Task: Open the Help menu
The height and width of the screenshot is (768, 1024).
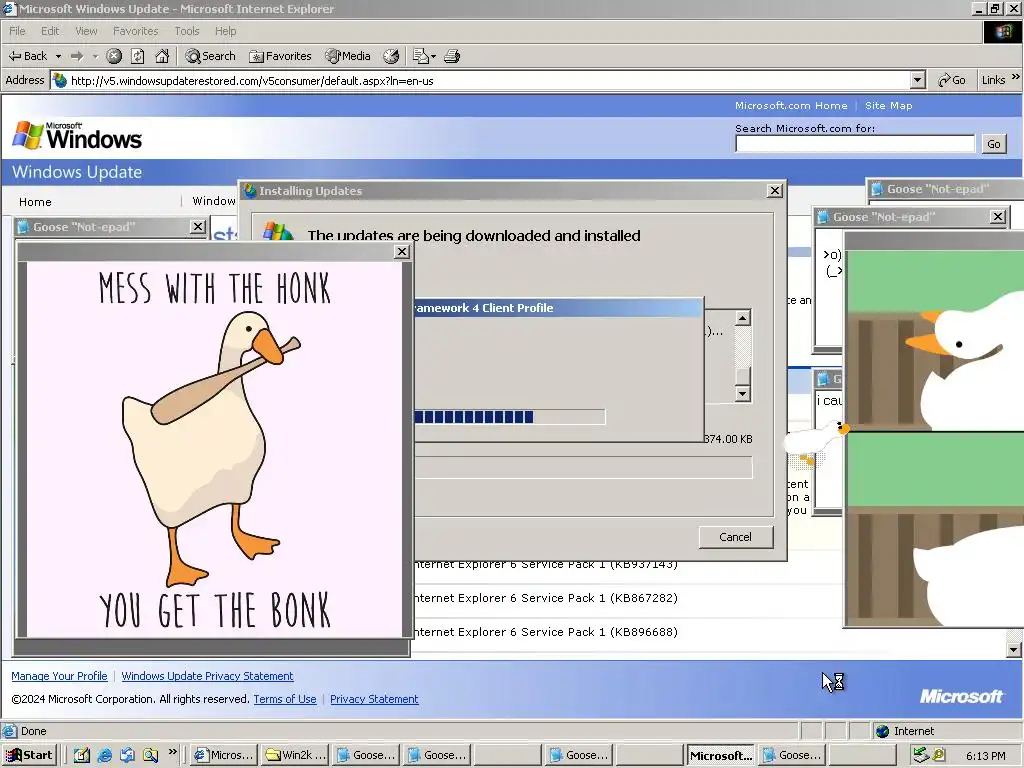Action: coord(225,31)
